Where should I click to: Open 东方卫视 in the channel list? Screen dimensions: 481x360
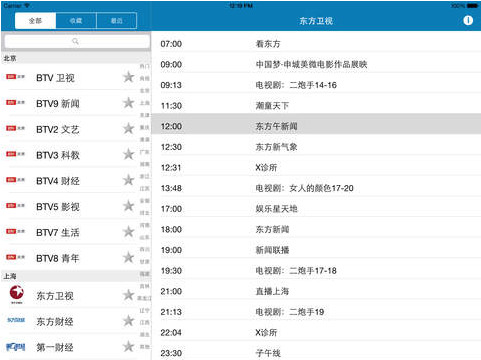click(55, 296)
